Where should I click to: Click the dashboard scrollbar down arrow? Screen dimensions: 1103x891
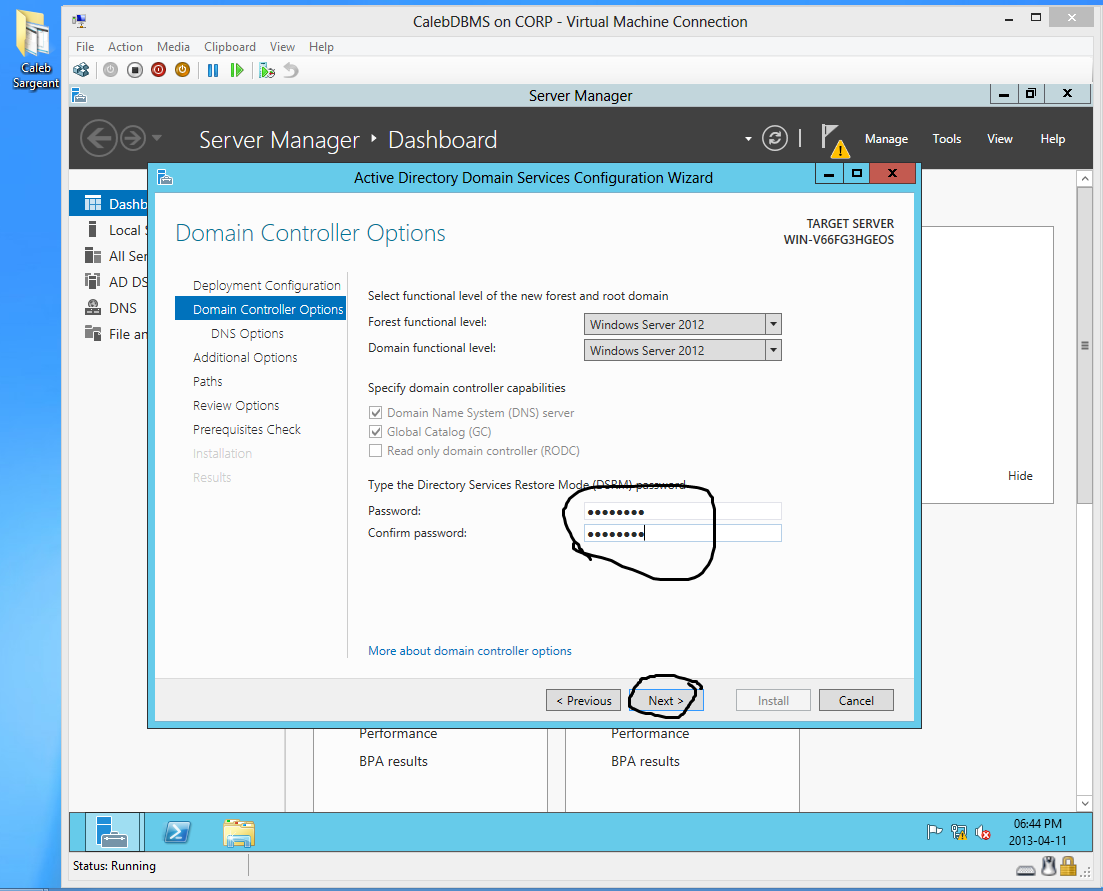1084,803
